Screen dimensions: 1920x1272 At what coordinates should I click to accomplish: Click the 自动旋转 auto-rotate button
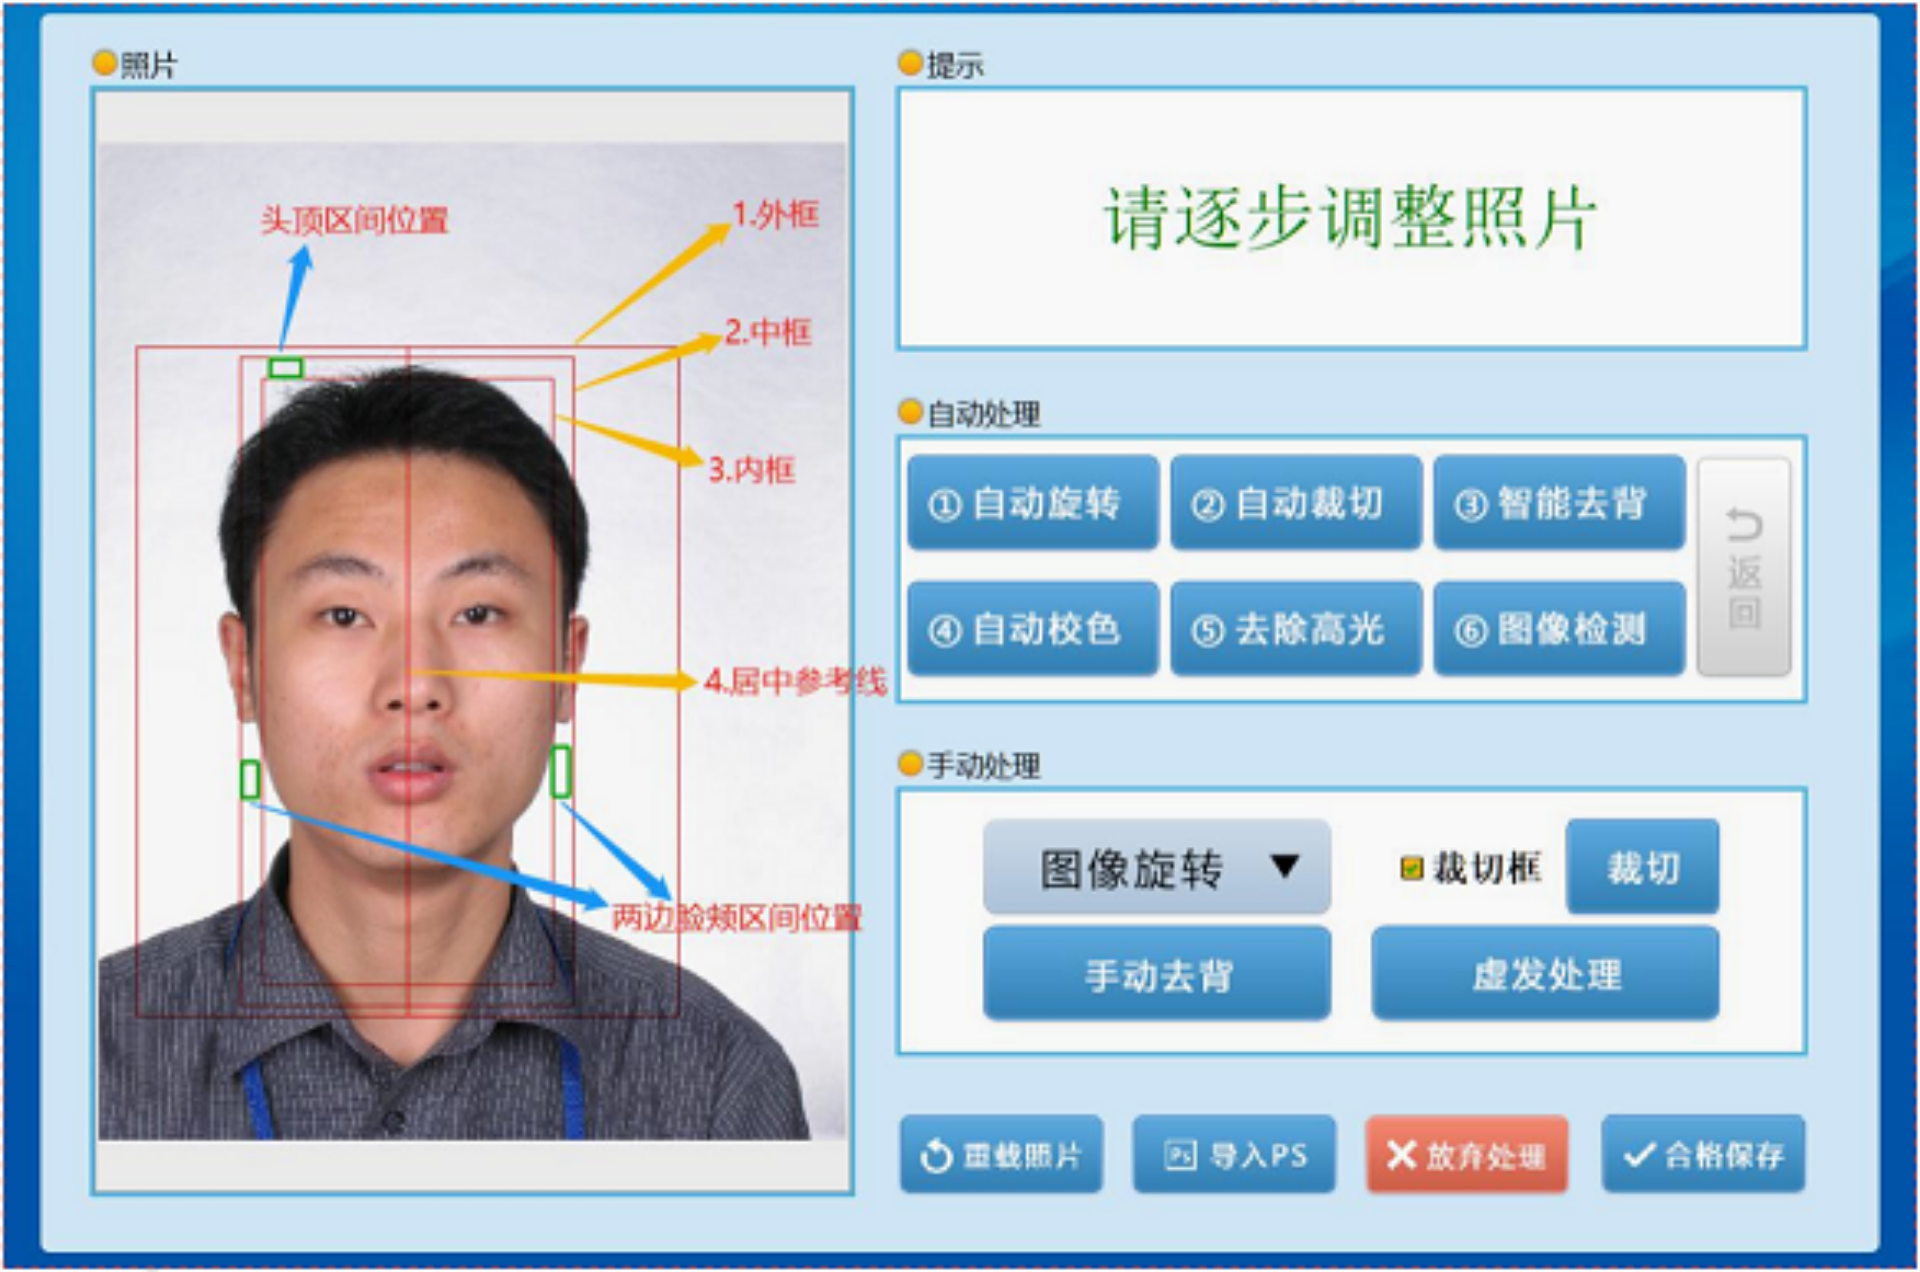(x=1032, y=503)
